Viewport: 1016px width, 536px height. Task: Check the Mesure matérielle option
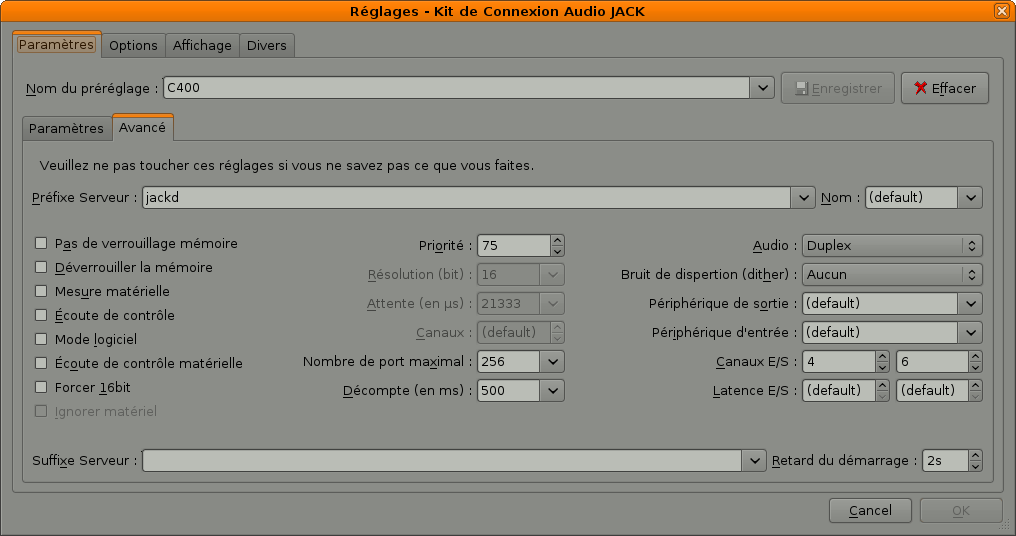click(41, 291)
